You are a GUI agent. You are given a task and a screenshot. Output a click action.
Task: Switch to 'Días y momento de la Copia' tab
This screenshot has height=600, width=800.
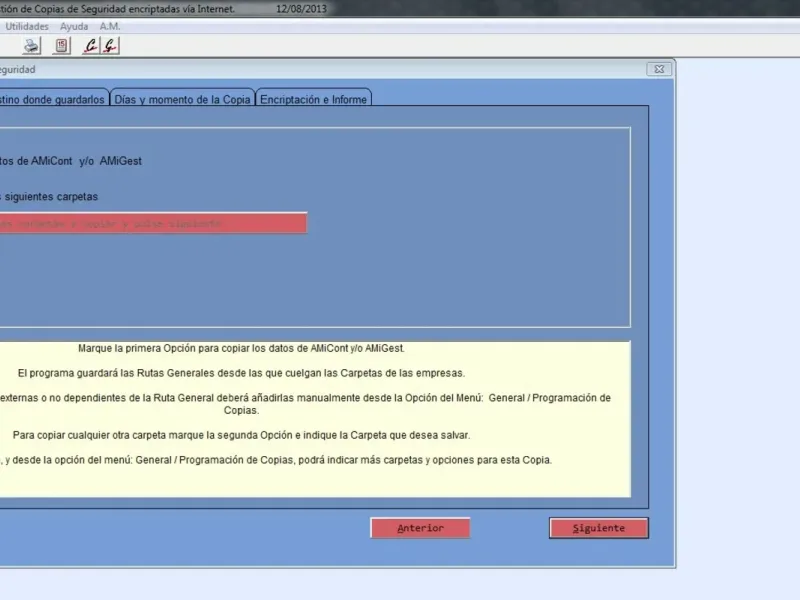(x=182, y=98)
